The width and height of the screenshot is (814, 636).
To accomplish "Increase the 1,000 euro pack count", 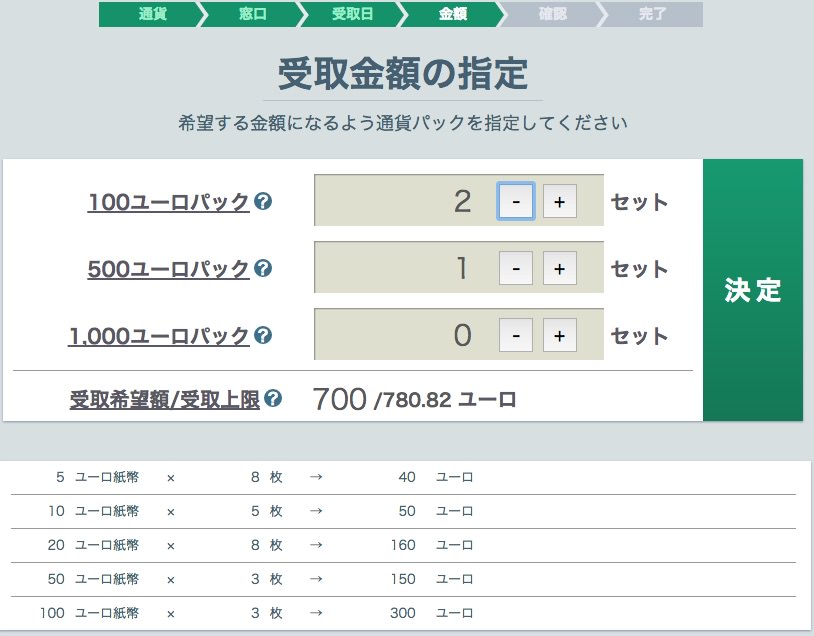I will [560, 335].
